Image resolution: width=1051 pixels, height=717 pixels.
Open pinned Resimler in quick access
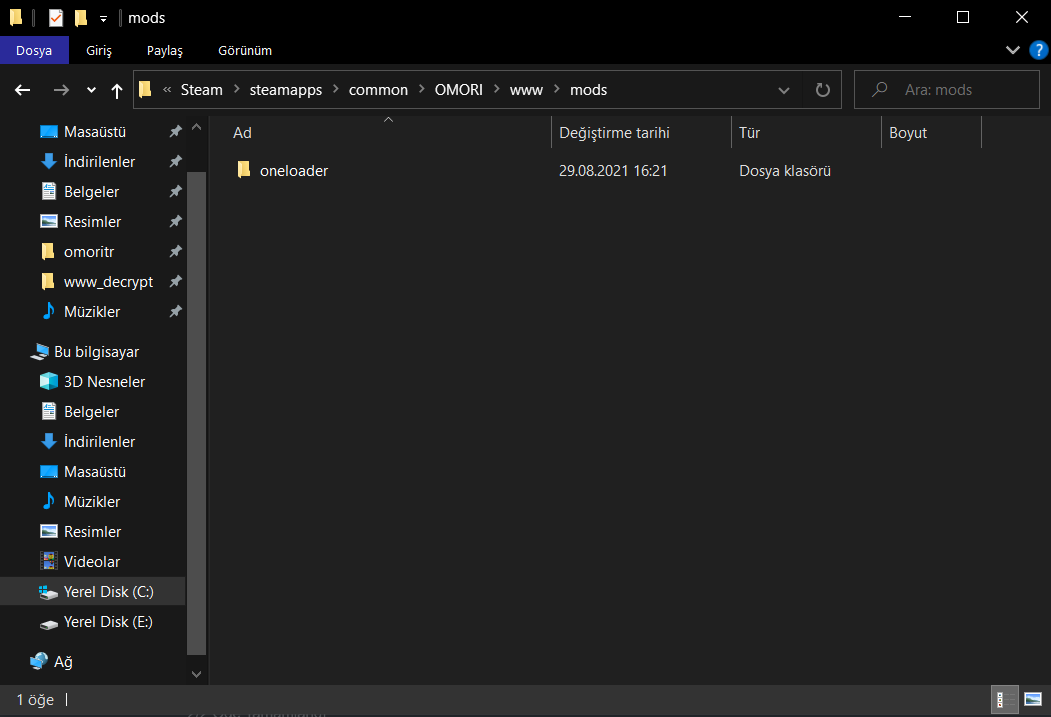click(92, 222)
